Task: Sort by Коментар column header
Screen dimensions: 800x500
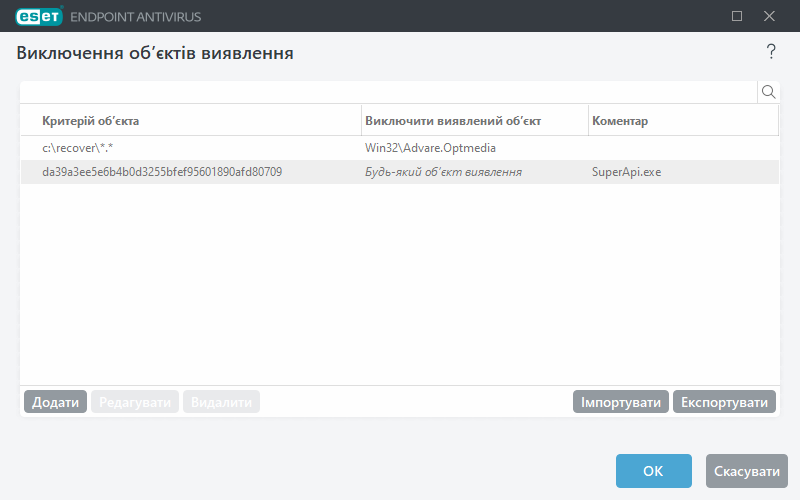Action: point(683,121)
